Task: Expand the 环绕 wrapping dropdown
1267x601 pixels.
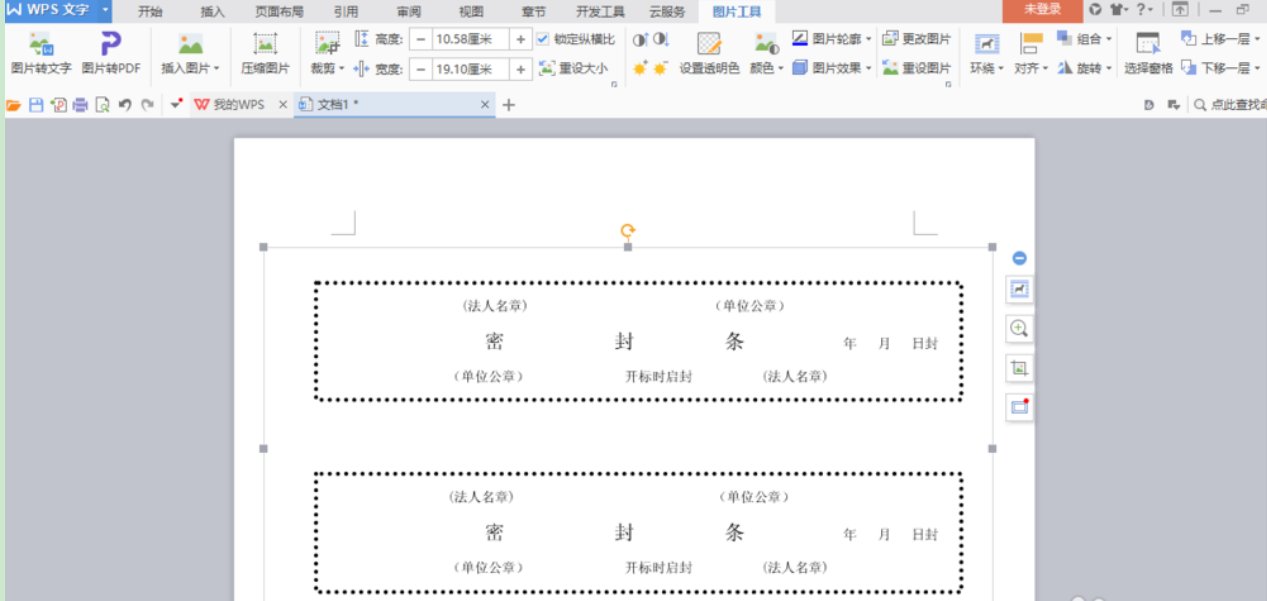Action: pos(1001,70)
